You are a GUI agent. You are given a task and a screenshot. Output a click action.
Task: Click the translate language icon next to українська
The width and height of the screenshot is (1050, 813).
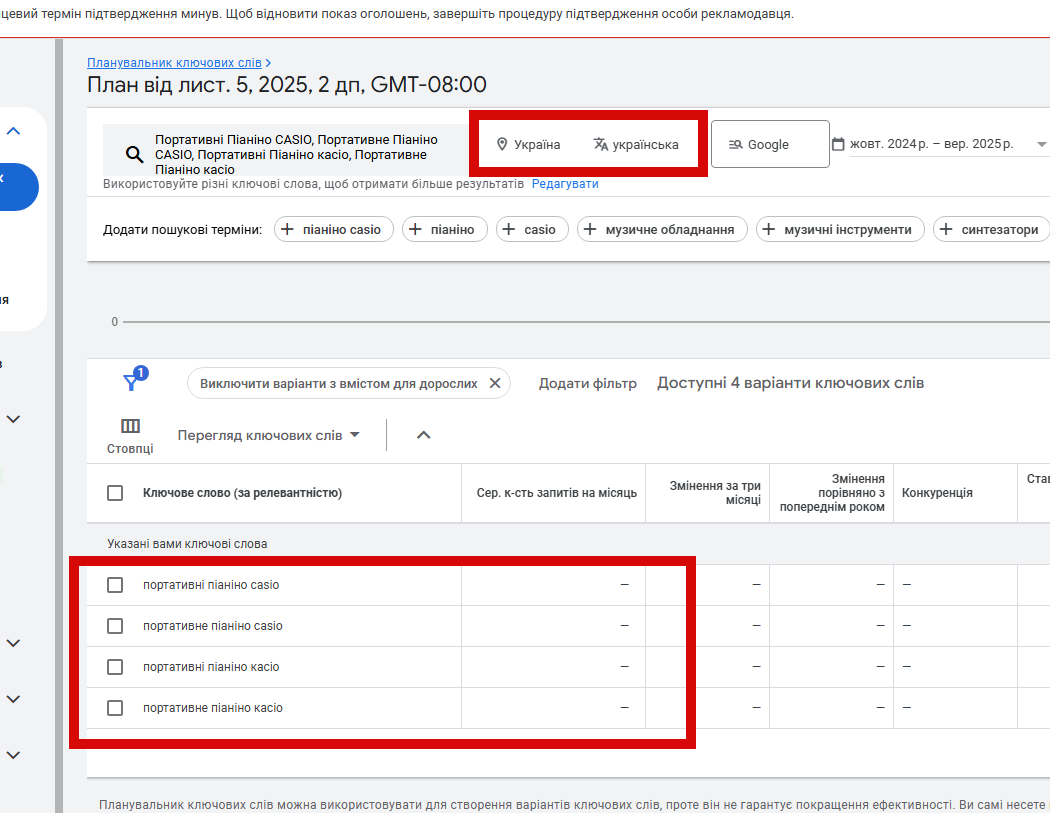tap(601, 144)
